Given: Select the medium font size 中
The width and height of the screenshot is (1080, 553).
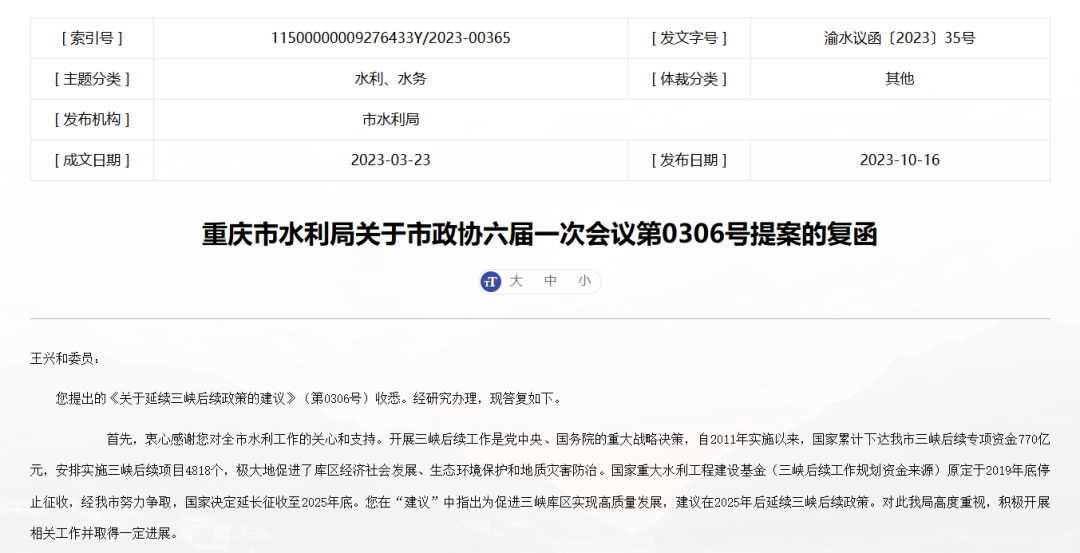Looking at the screenshot, I should 550,281.
